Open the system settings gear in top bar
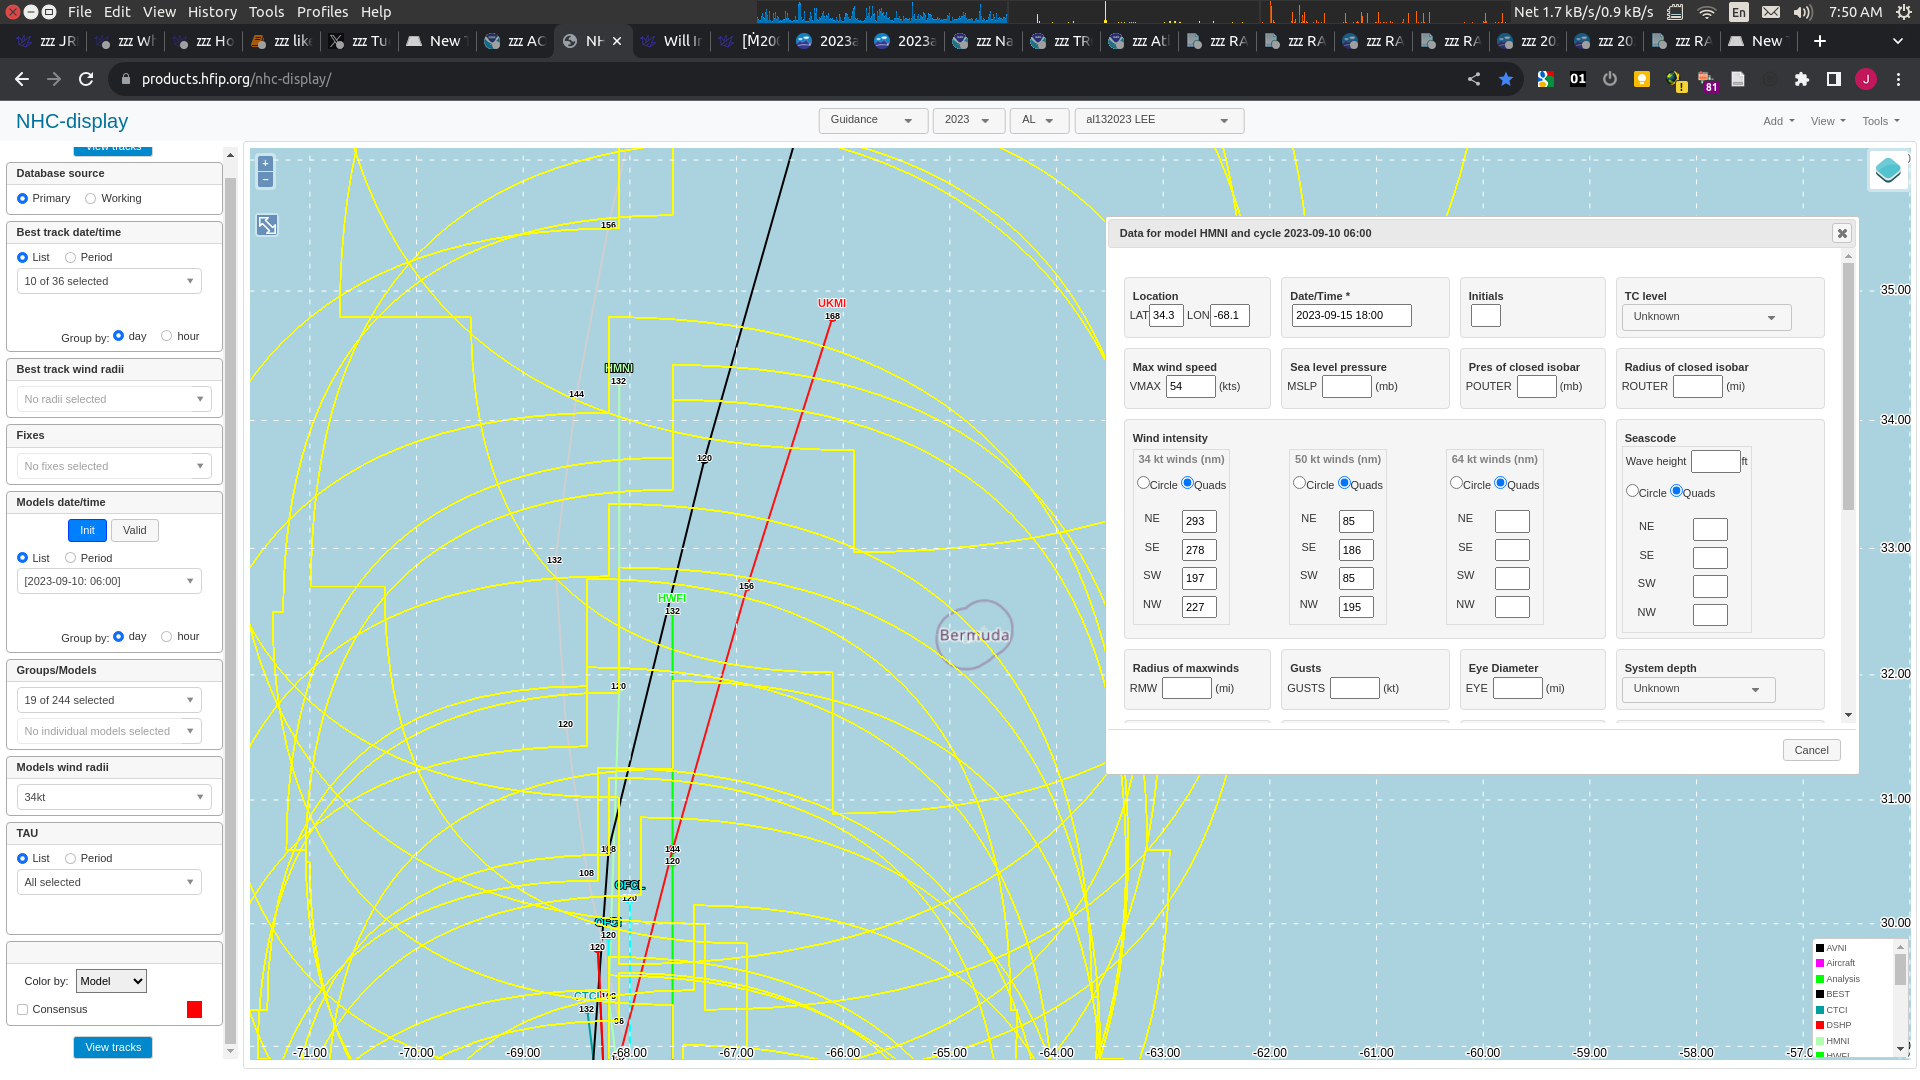This screenshot has height=1080, width=1920. click(x=1904, y=12)
